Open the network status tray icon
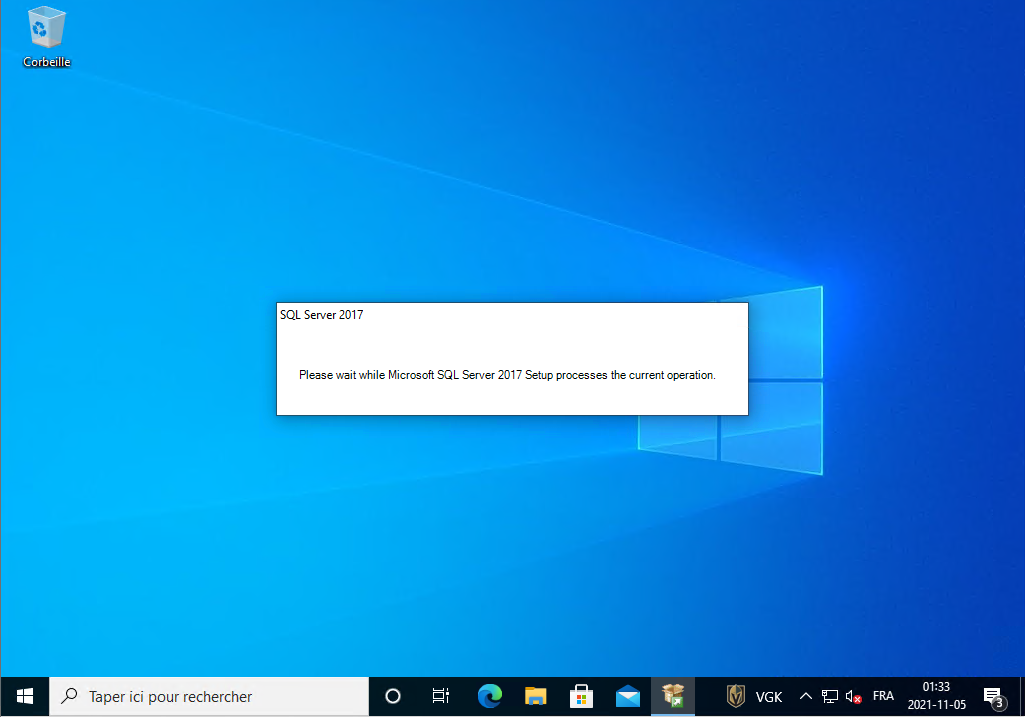1025x717 pixels. pyautogui.click(x=830, y=696)
